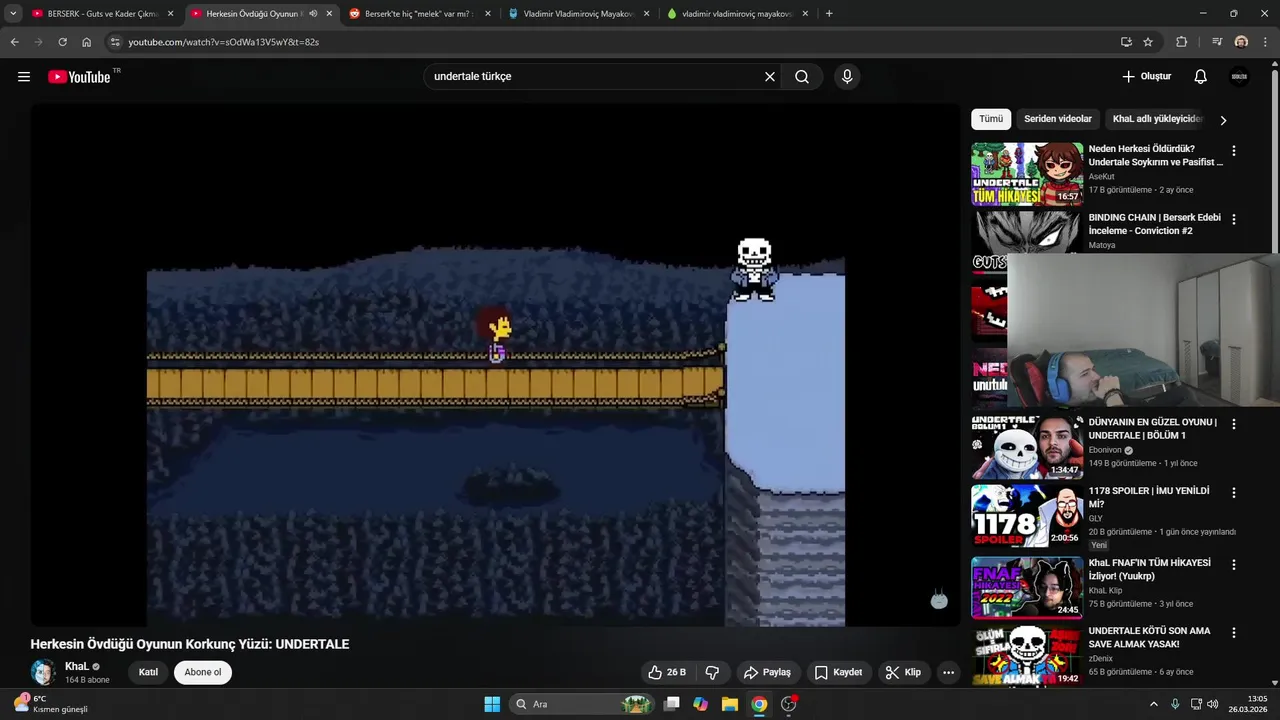Go to the YouTube home logo
This screenshot has width=1280, height=720.
[x=79, y=77]
